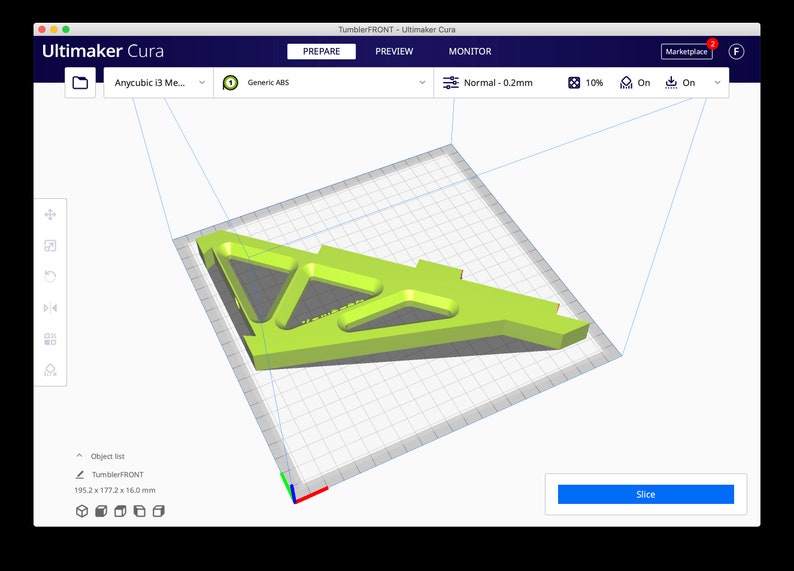
Task: Click the Ultimaker Cura logo
Action: [103, 51]
